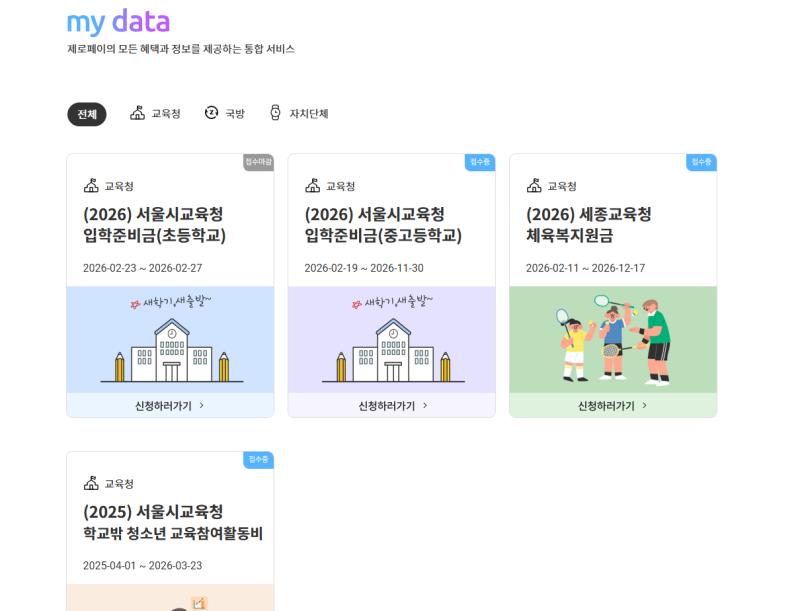Click date range 2026-02-11 ~ 2026-12-17
800x611 pixels.
point(586,268)
